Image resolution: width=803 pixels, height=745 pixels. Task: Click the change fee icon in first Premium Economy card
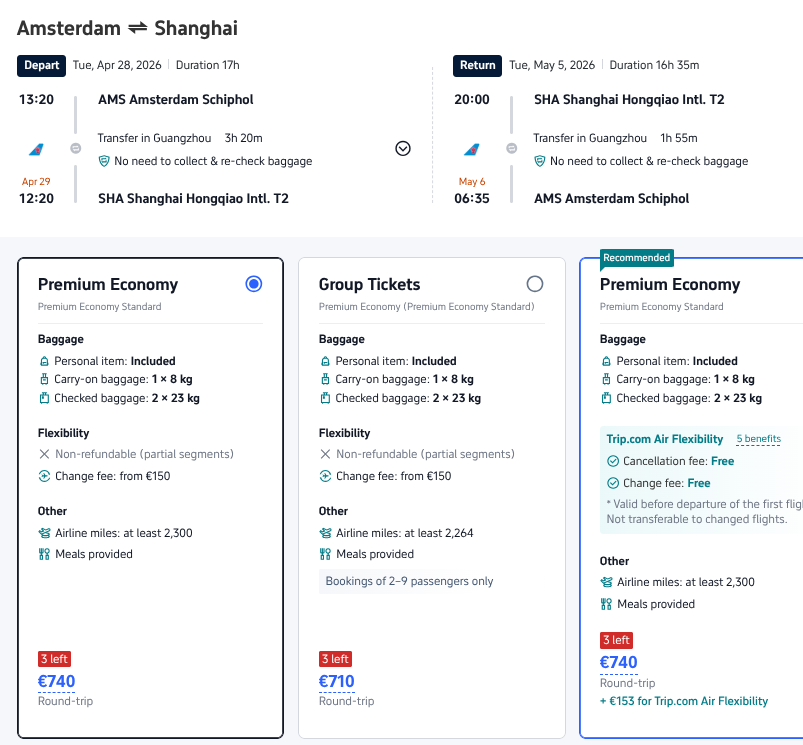44,476
